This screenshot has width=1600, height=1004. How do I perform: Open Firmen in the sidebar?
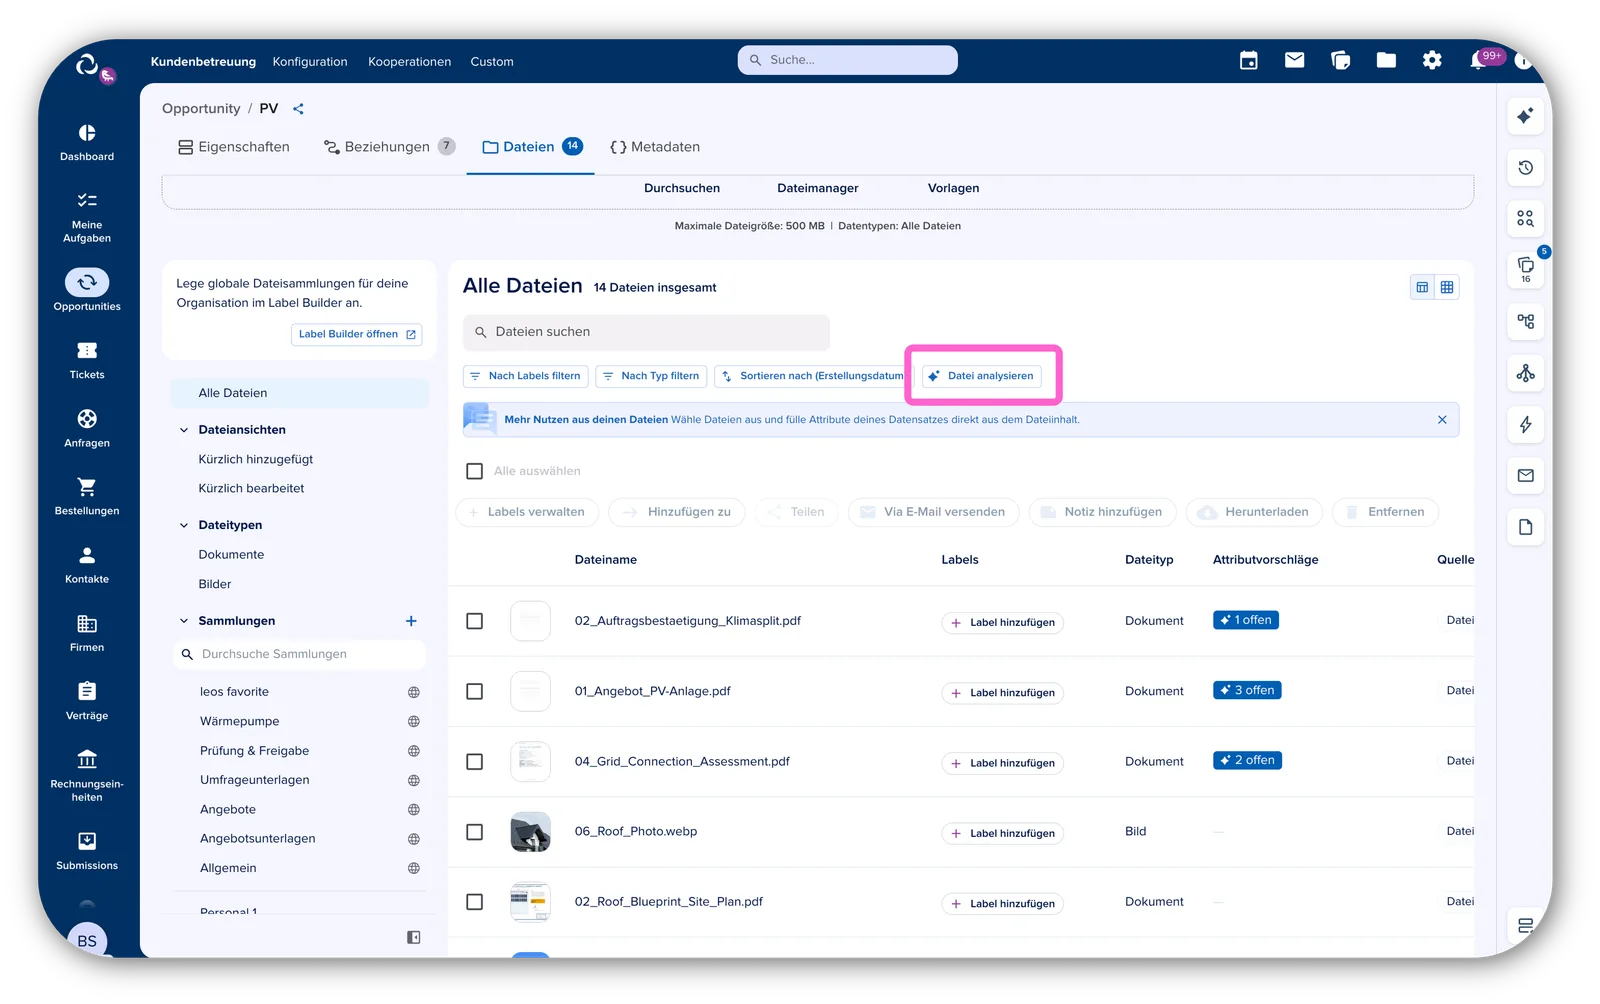[x=87, y=632]
